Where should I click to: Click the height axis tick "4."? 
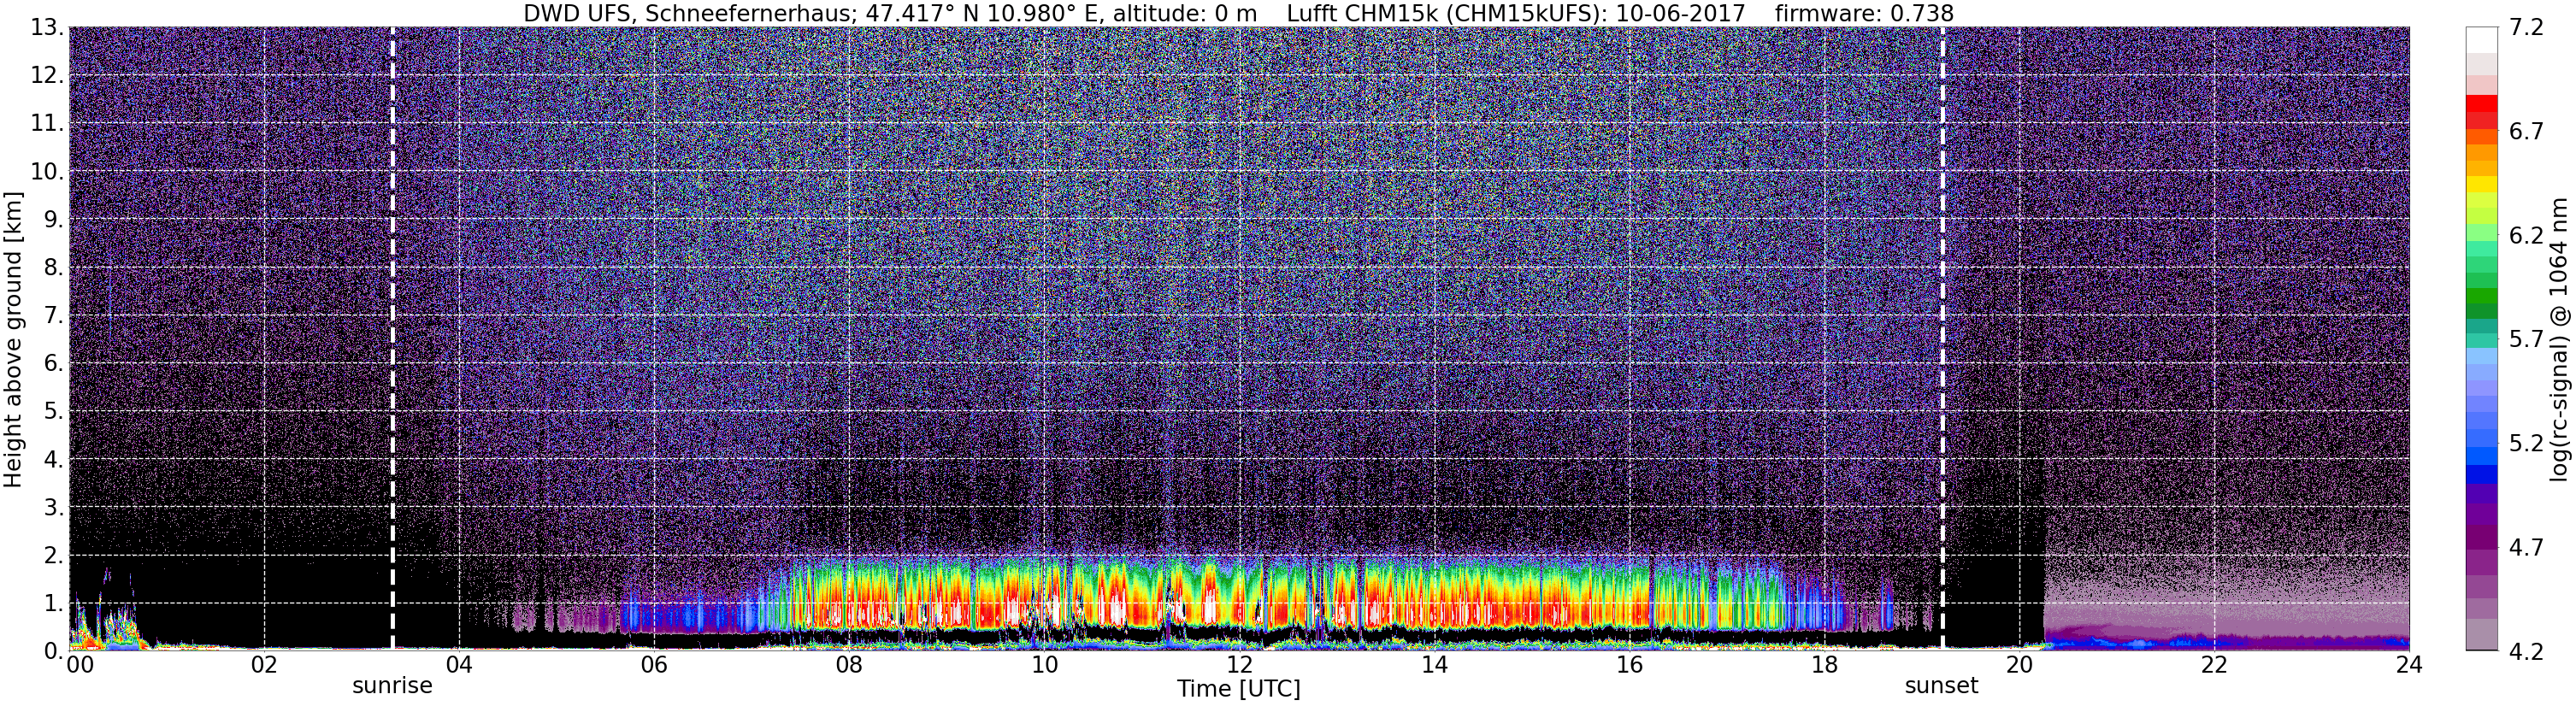55,460
